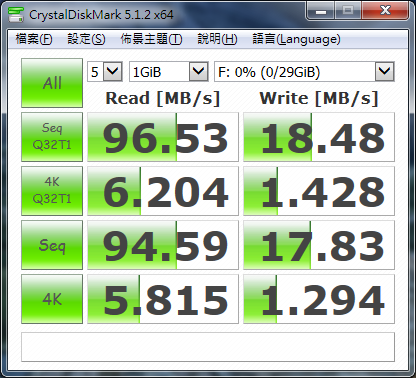Click the 4K Q32T1 write result 1.428
The height and width of the screenshot is (378, 416).
(319, 191)
